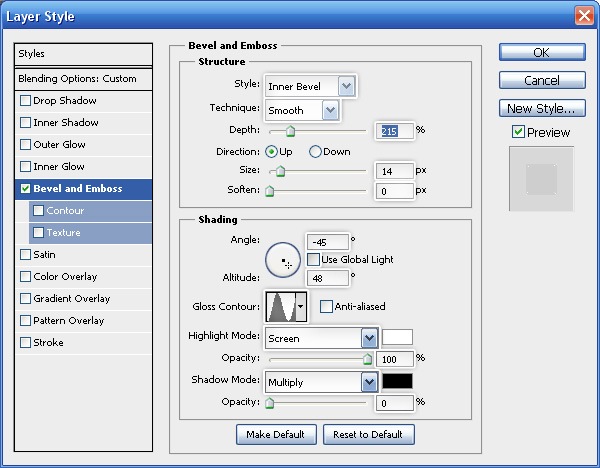The height and width of the screenshot is (468, 600).
Task: Select the Stroke style entry
Action: [48, 343]
